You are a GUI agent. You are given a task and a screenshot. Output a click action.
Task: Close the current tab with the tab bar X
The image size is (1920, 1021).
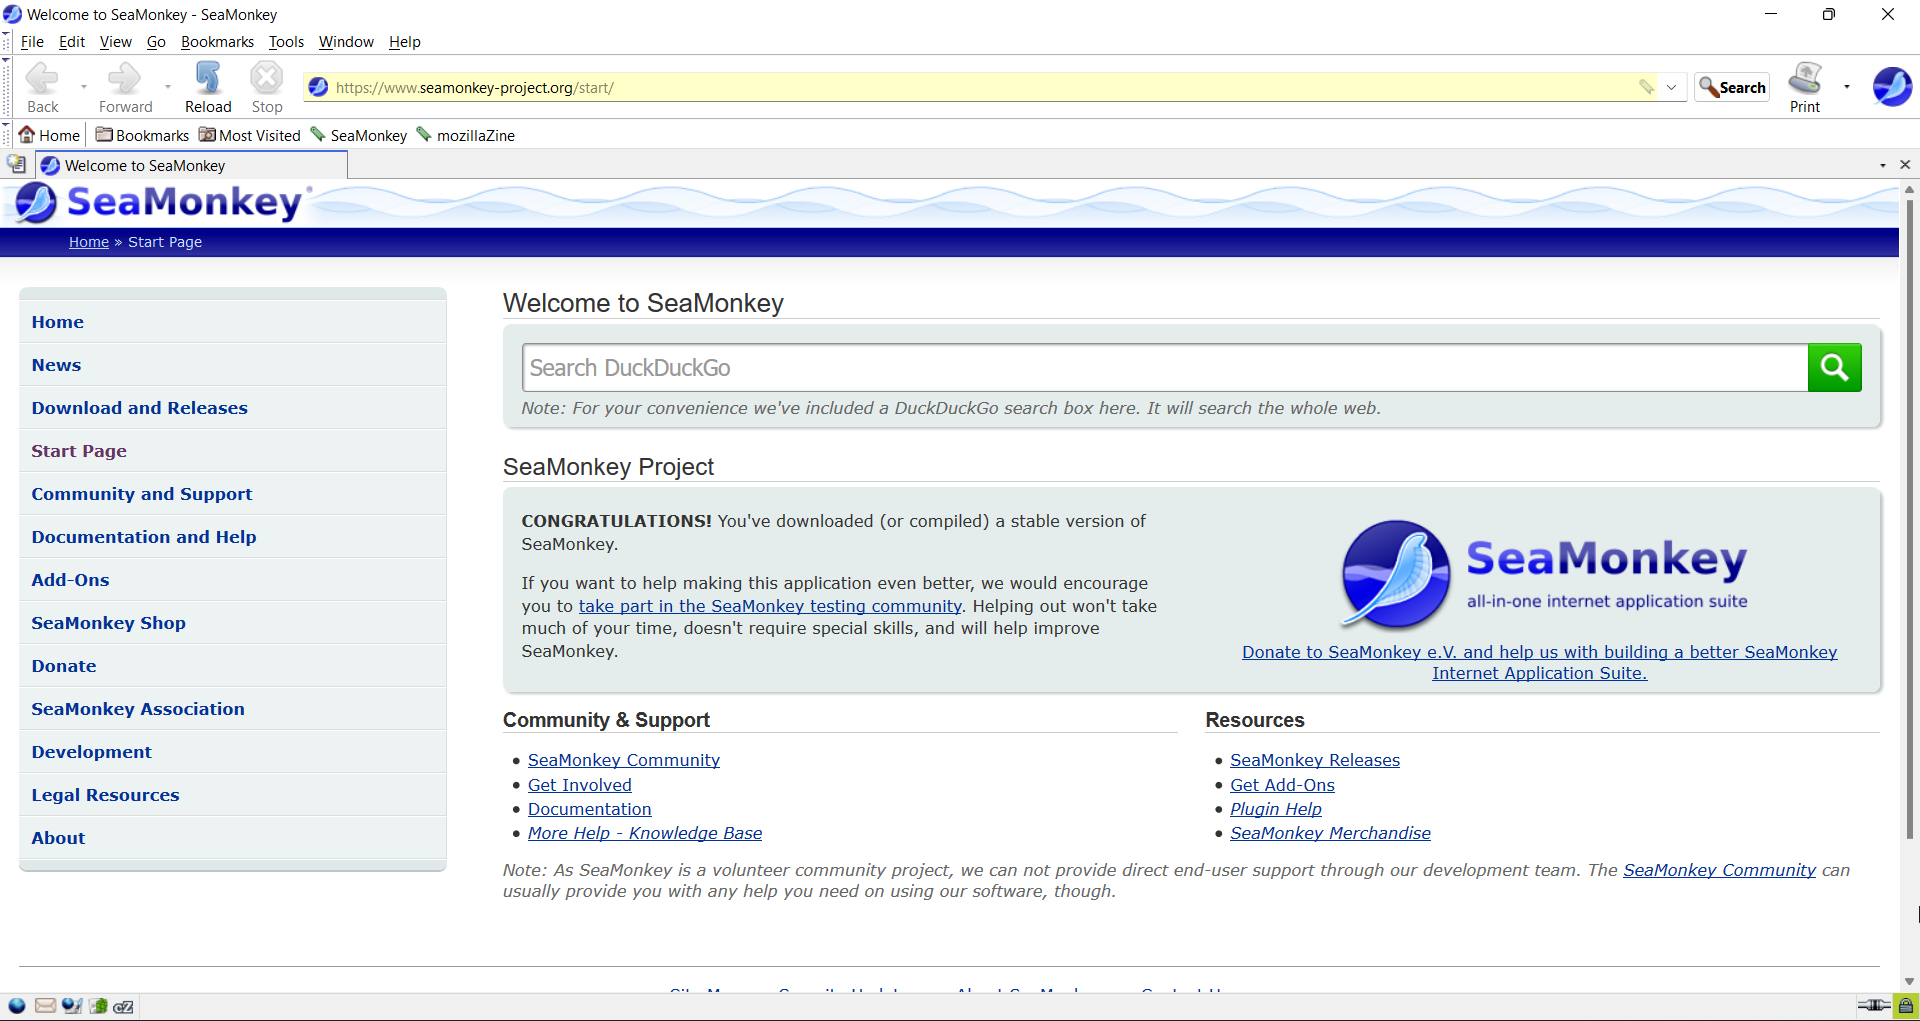[x=1905, y=165]
